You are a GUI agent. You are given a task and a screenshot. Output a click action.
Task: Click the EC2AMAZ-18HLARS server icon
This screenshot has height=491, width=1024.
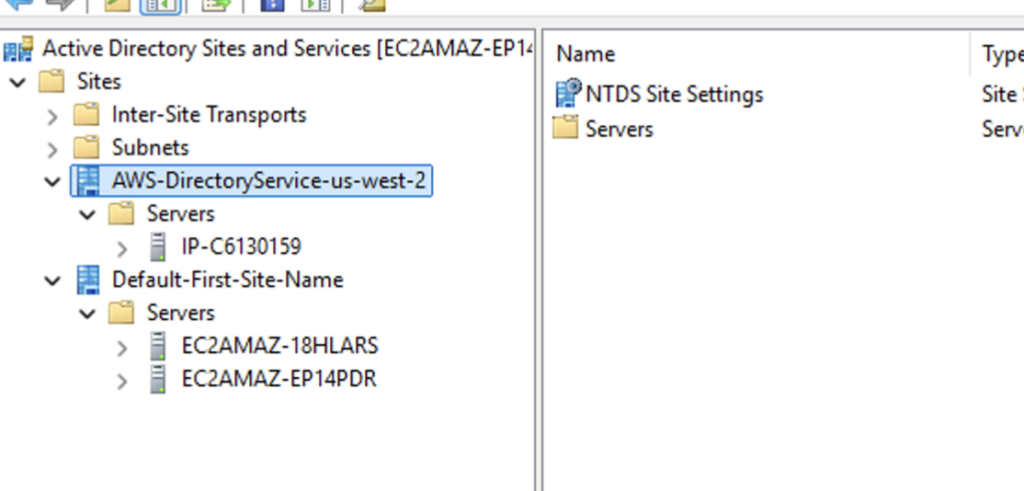[x=157, y=347]
